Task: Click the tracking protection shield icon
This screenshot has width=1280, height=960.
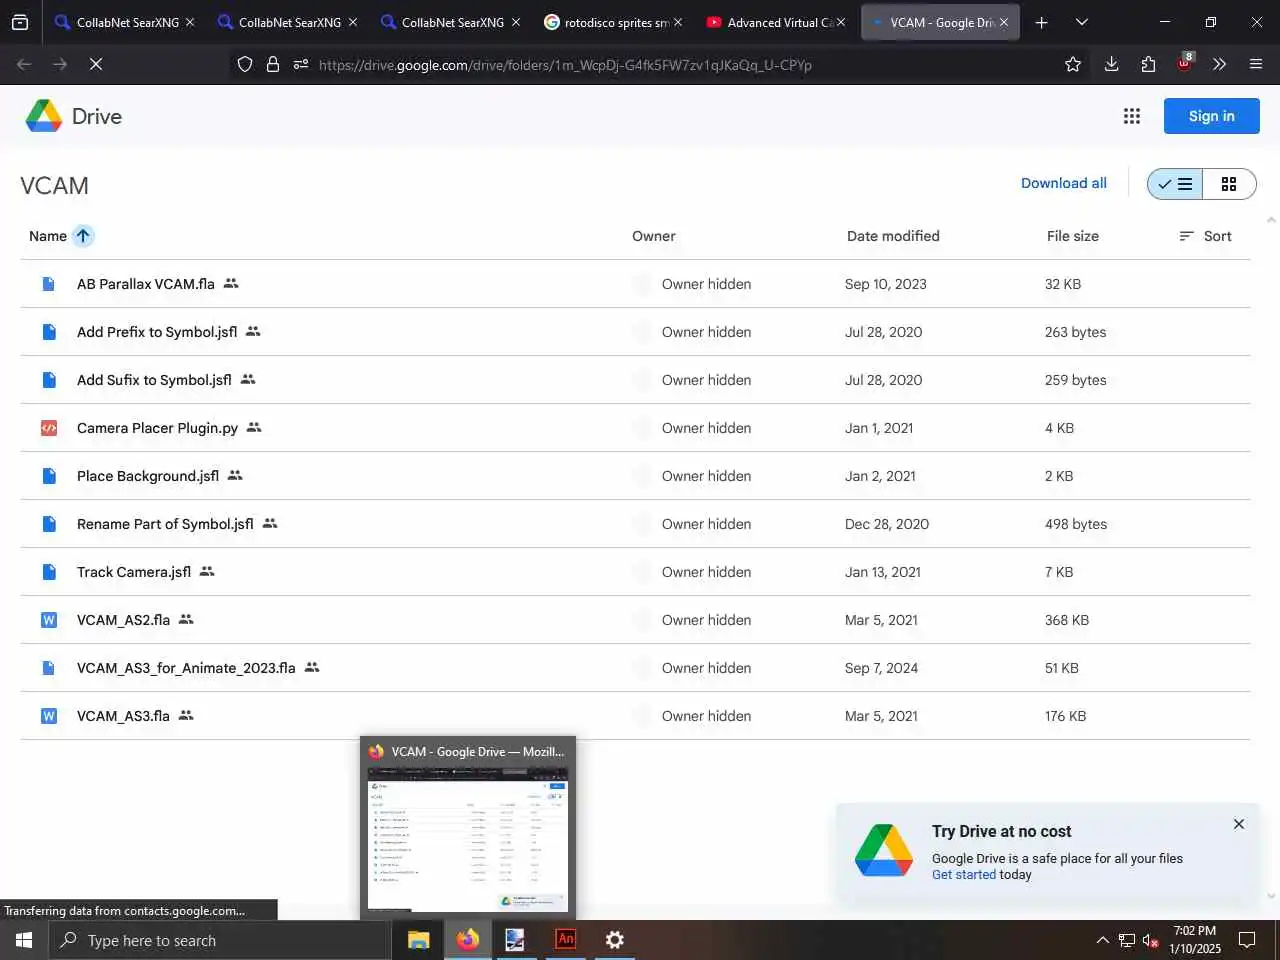Action: (x=245, y=64)
